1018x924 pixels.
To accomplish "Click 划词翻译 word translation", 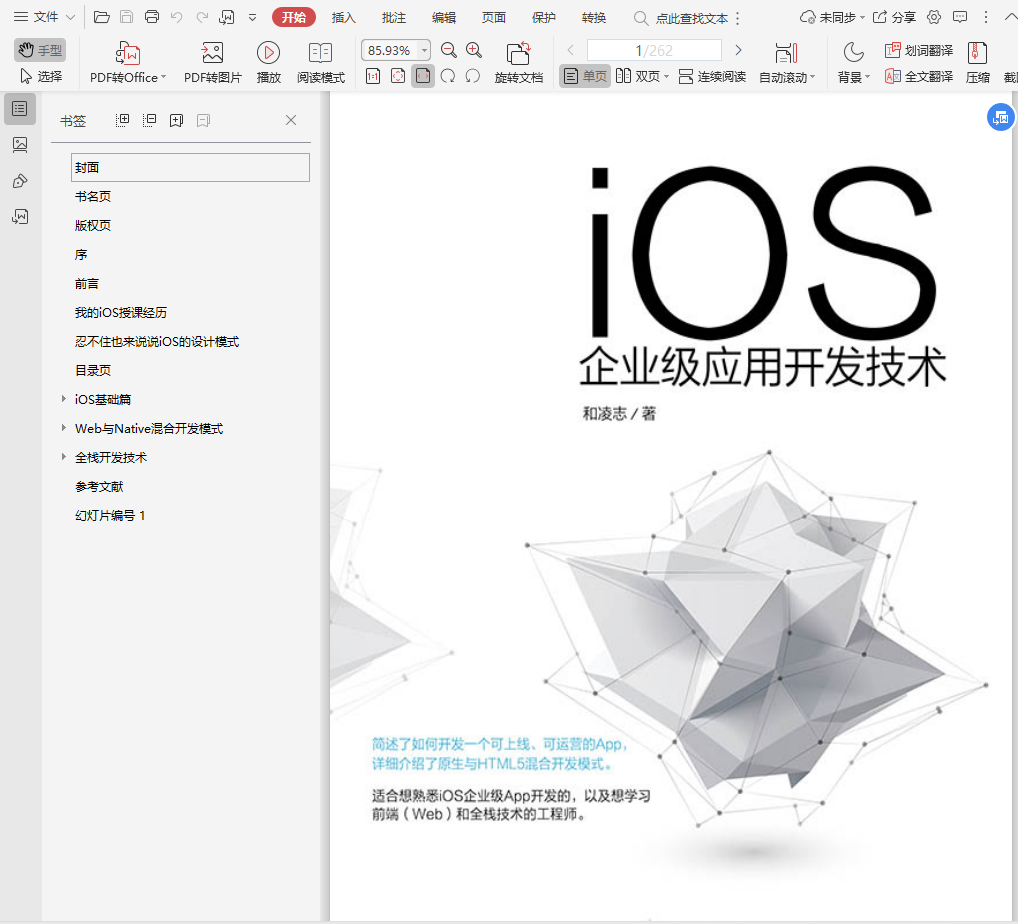I will pyautogui.click(x=919, y=50).
